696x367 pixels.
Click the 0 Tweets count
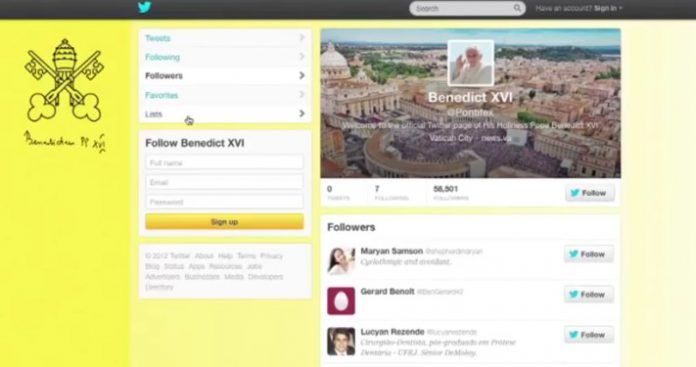pos(338,193)
